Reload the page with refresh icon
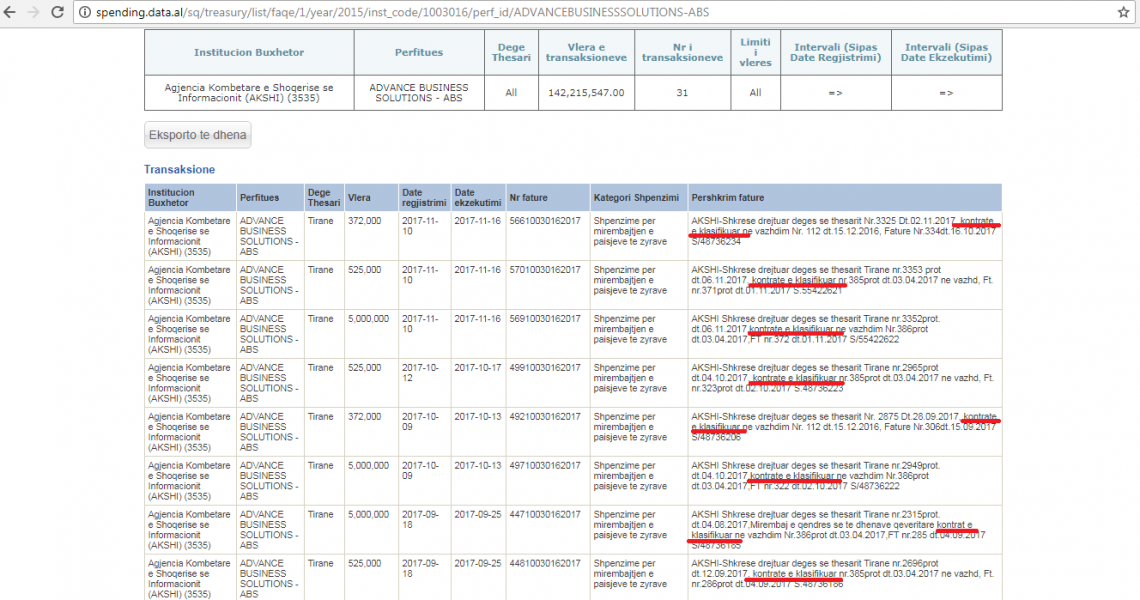The height and width of the screenshot is (600, 1140). coord(60,12)
